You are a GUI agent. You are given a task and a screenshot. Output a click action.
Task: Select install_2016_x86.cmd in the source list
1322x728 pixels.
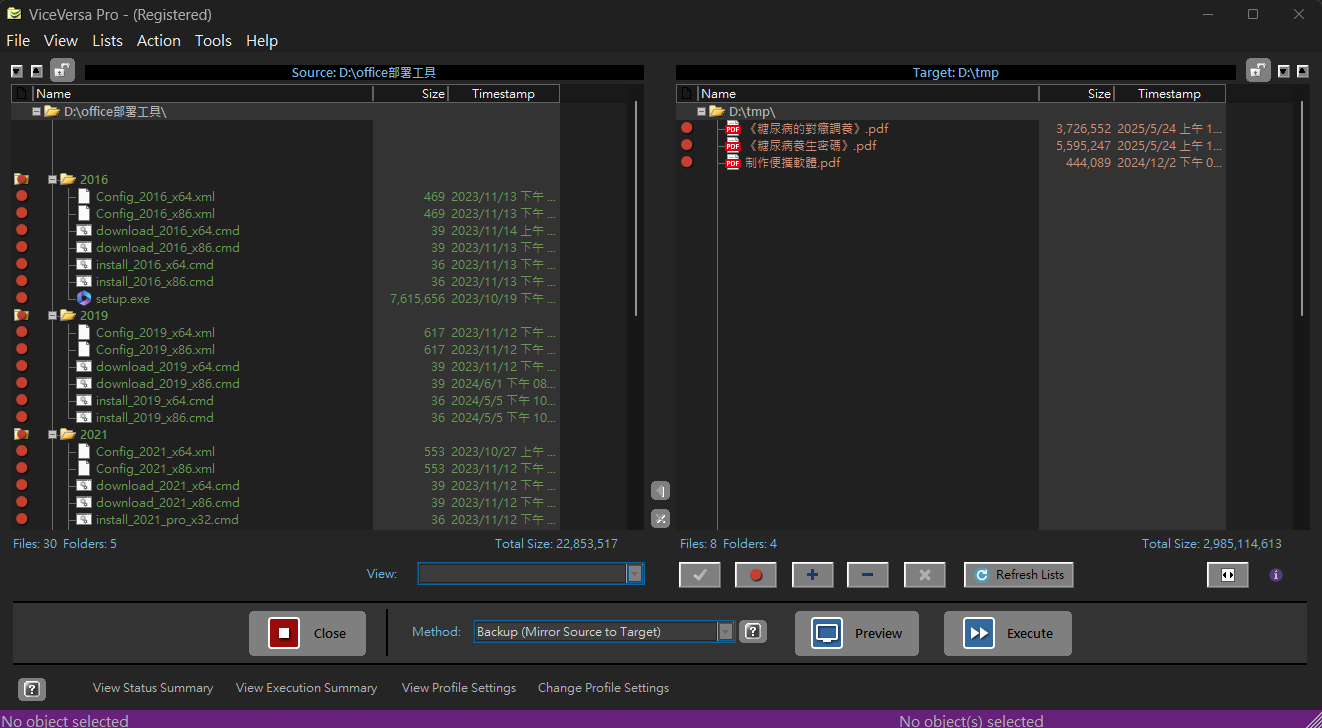click(155, 281)
